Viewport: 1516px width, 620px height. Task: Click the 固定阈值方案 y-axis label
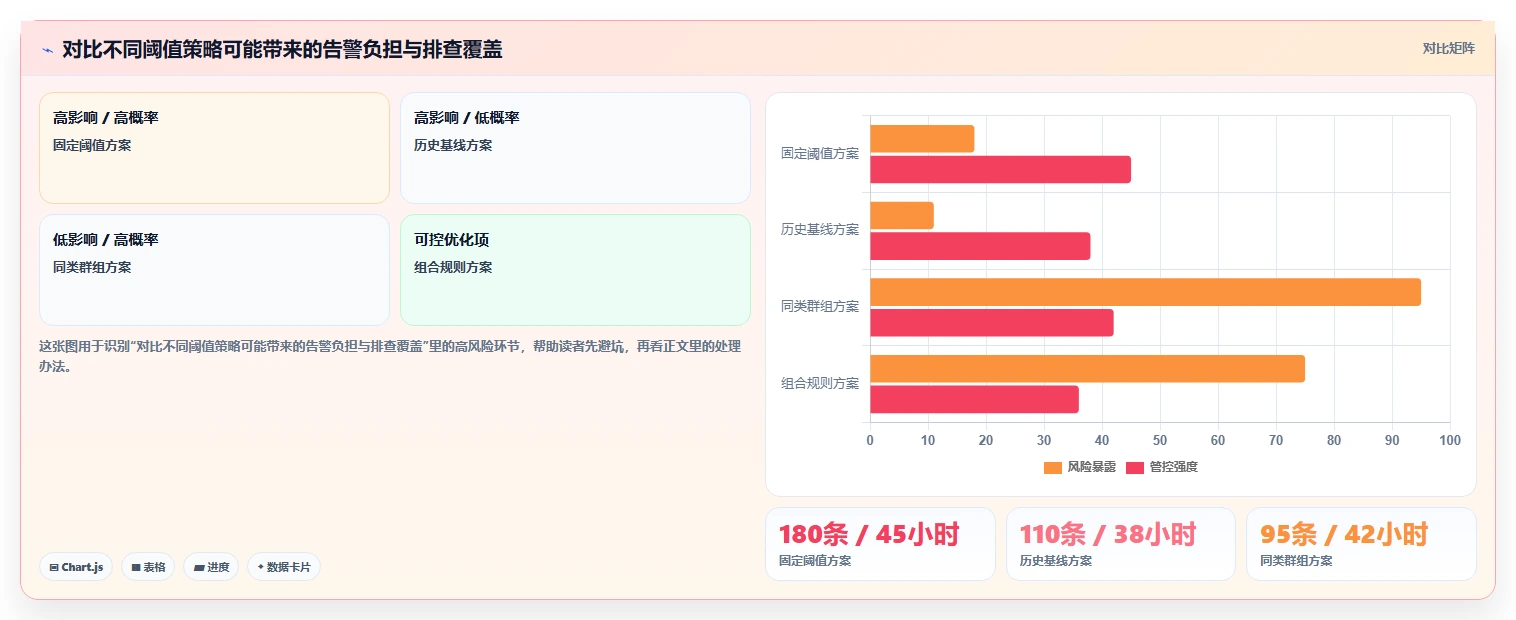820,154
